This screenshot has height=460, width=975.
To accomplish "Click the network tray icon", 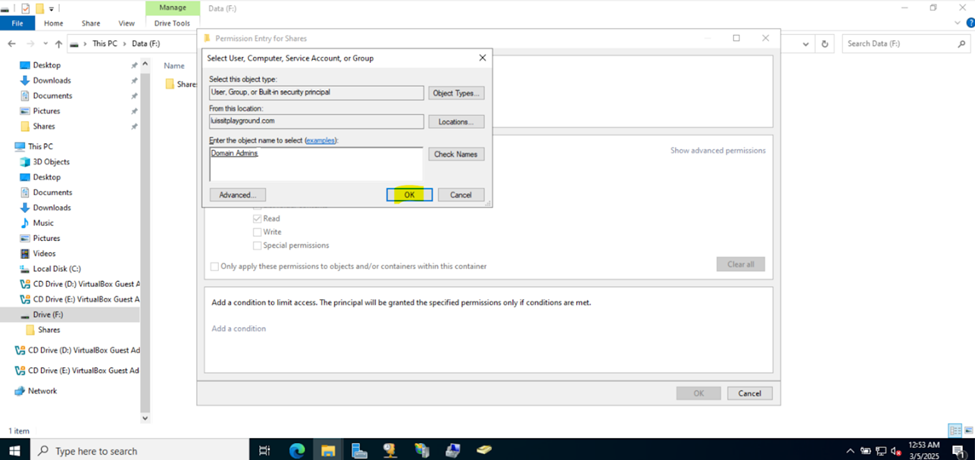I will [x=880, y=451].
